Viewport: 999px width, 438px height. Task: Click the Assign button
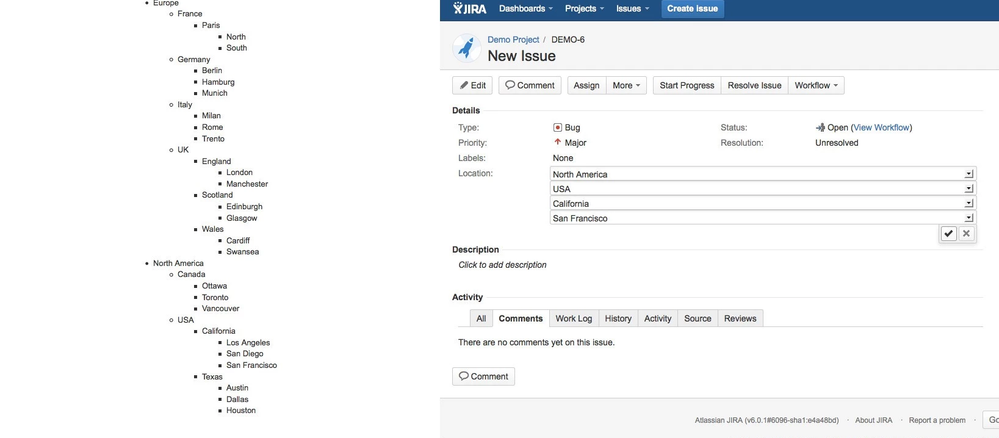pyautogui.click(x=586, y=85)
